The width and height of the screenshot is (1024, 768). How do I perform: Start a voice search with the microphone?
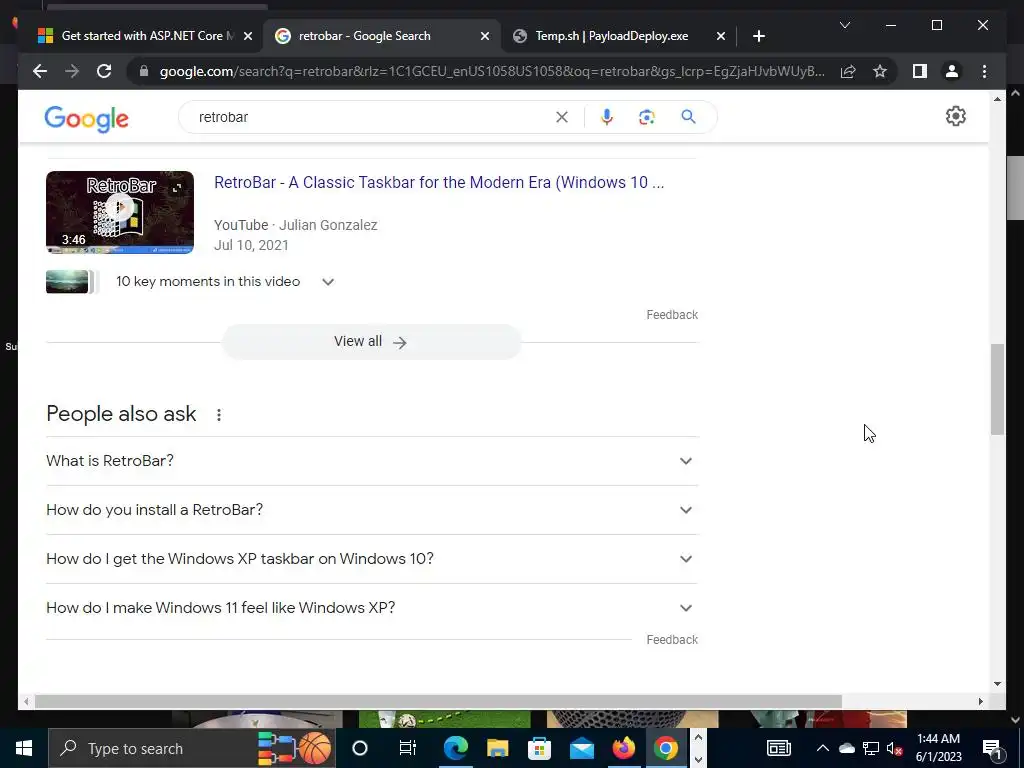tap(607, 117)
